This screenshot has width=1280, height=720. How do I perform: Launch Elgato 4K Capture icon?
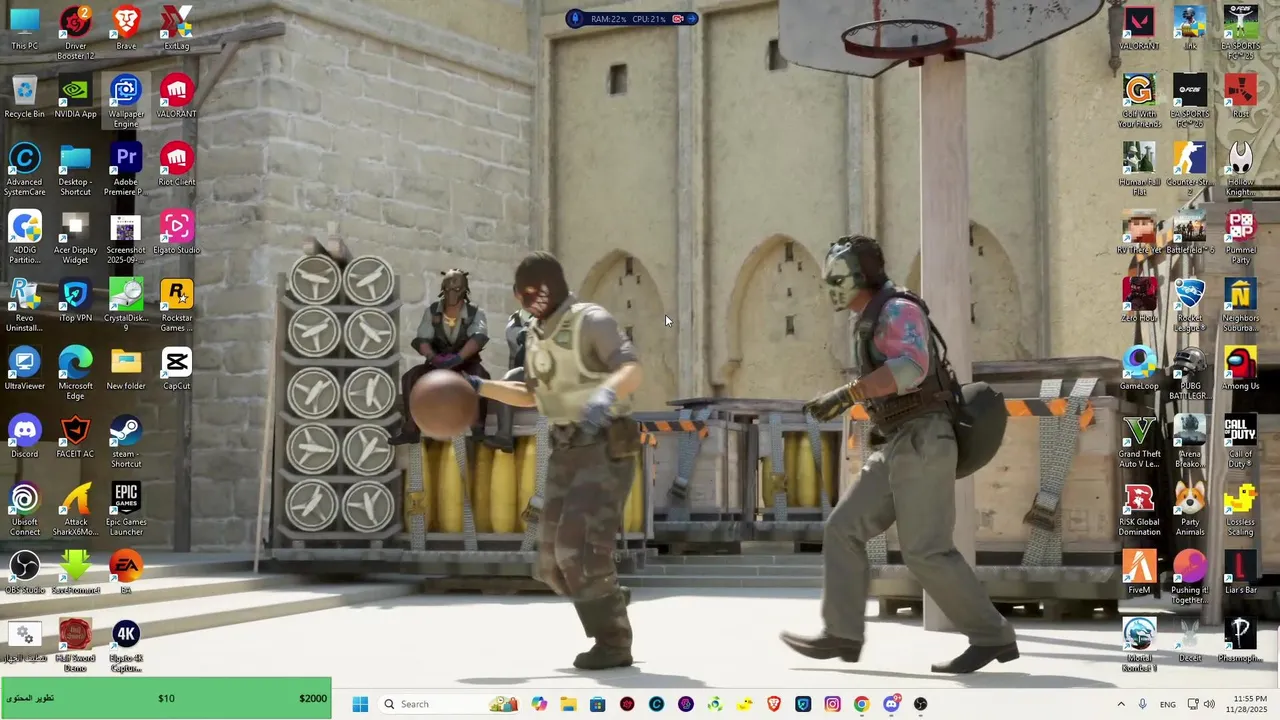click(x=126, y=644)
